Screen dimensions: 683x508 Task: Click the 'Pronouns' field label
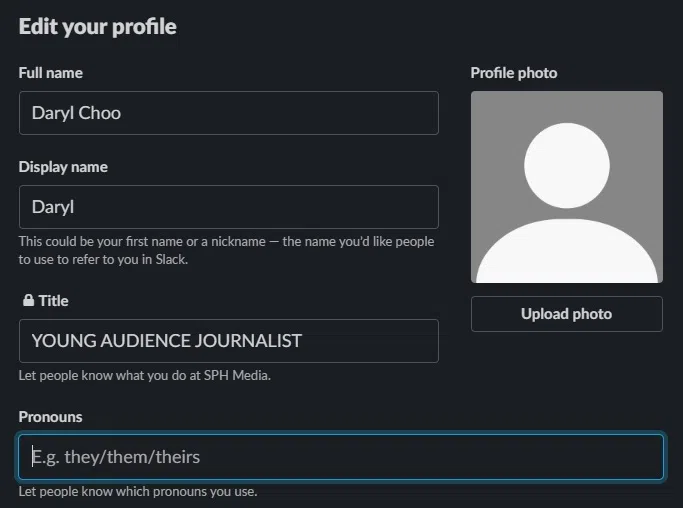pos(50,416)
